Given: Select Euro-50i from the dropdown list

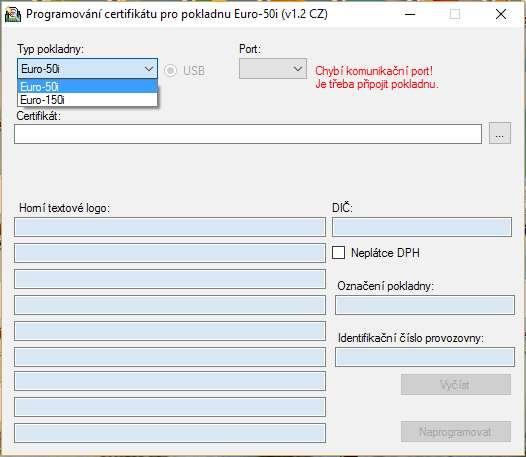Looking at the screenshot, I should coord(87,87).
